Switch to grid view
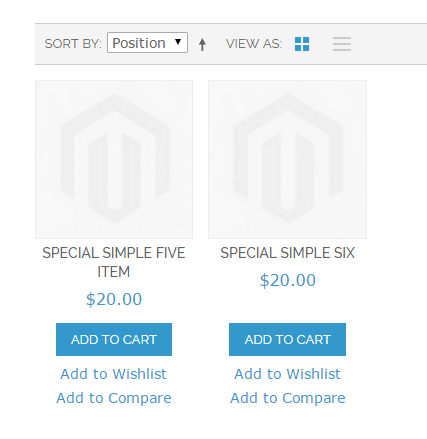This screenshot has width=427, height=439. [x=302, y=44]
